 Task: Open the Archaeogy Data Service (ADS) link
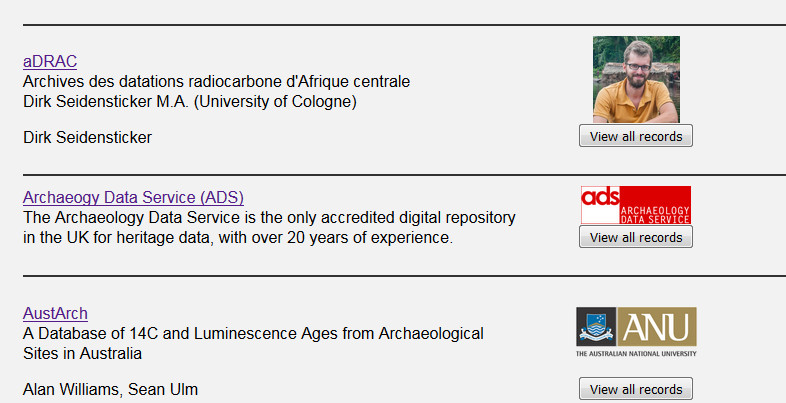pyautogui.click(x=133, y=197)
